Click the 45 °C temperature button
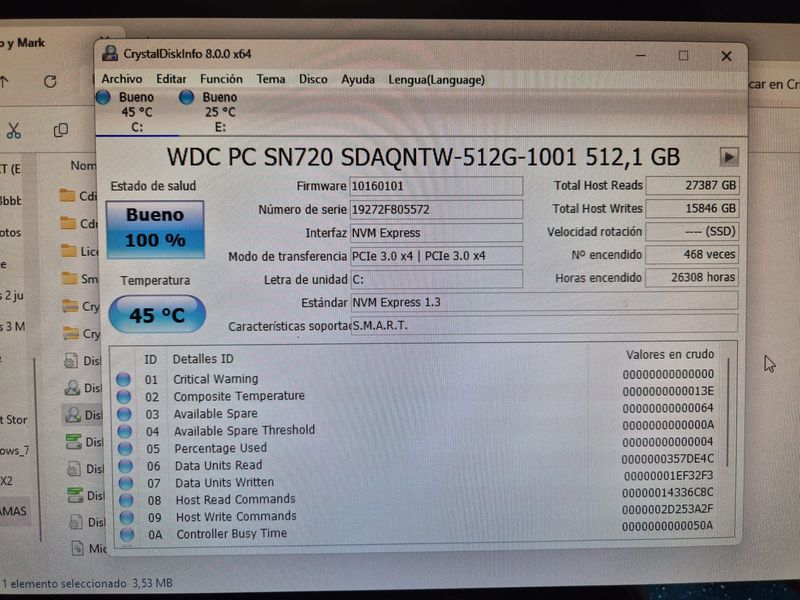The image size is (800, 600). [157, 315]
